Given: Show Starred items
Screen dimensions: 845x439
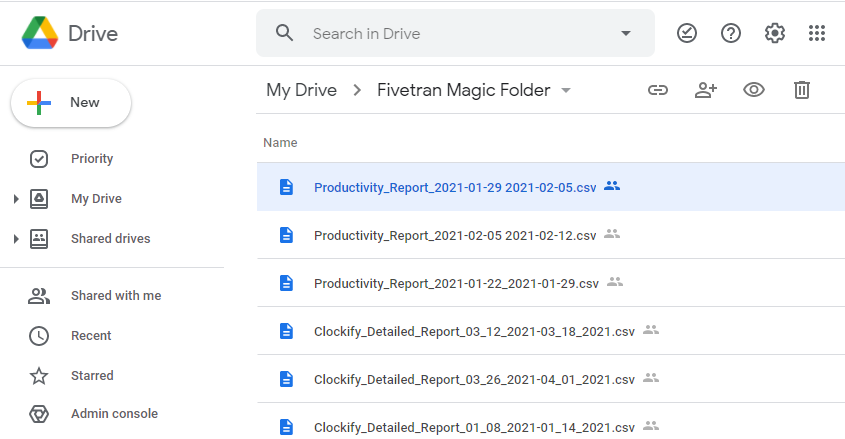Looking at the screenshot, I should pos(92,376).
